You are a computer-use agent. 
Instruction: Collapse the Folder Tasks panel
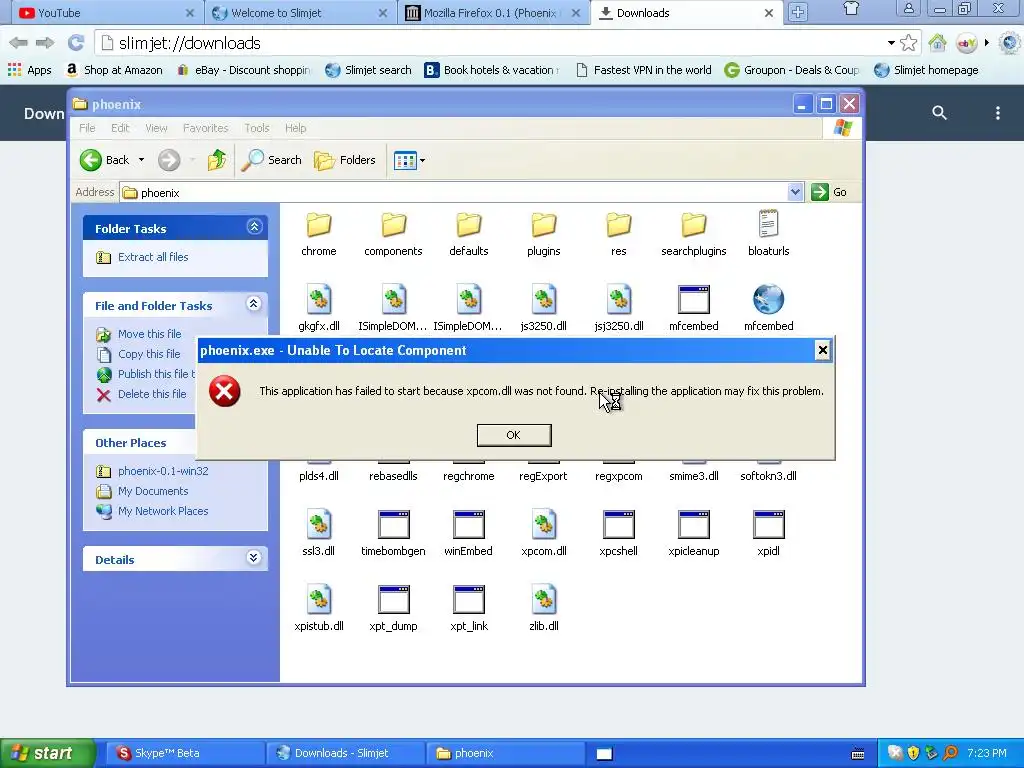254,227
